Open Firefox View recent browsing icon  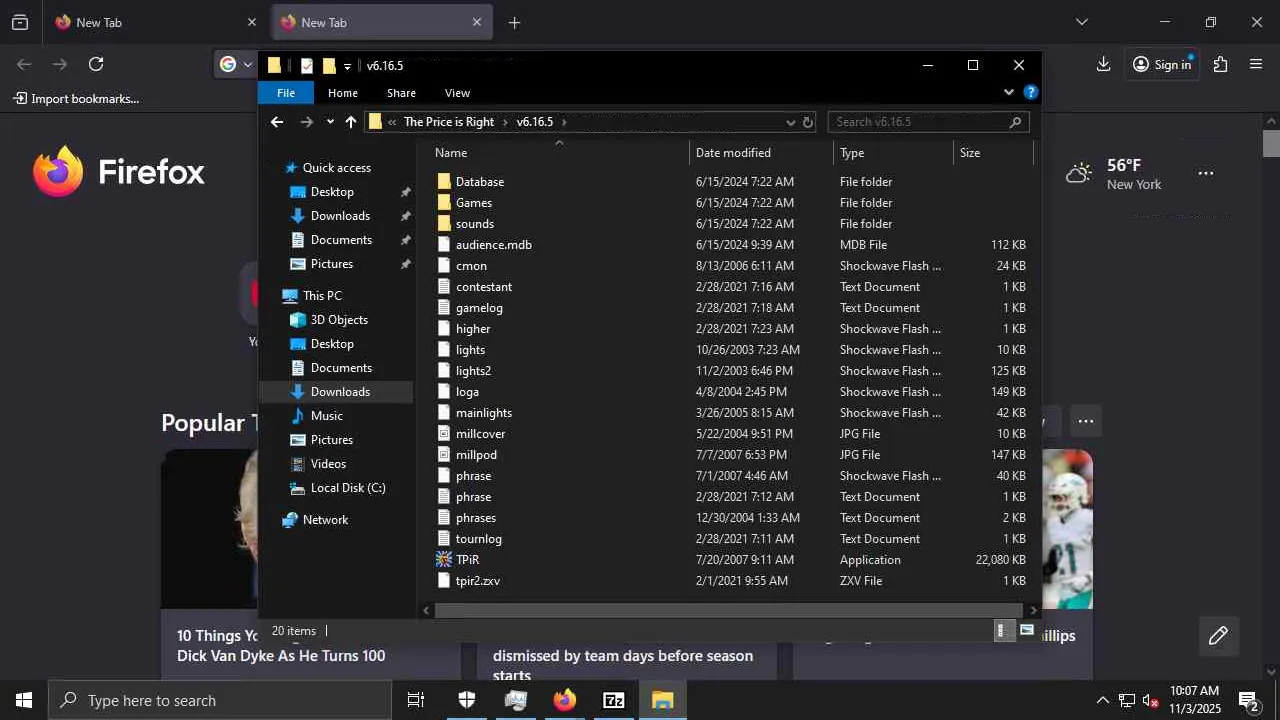click(20, 22)
